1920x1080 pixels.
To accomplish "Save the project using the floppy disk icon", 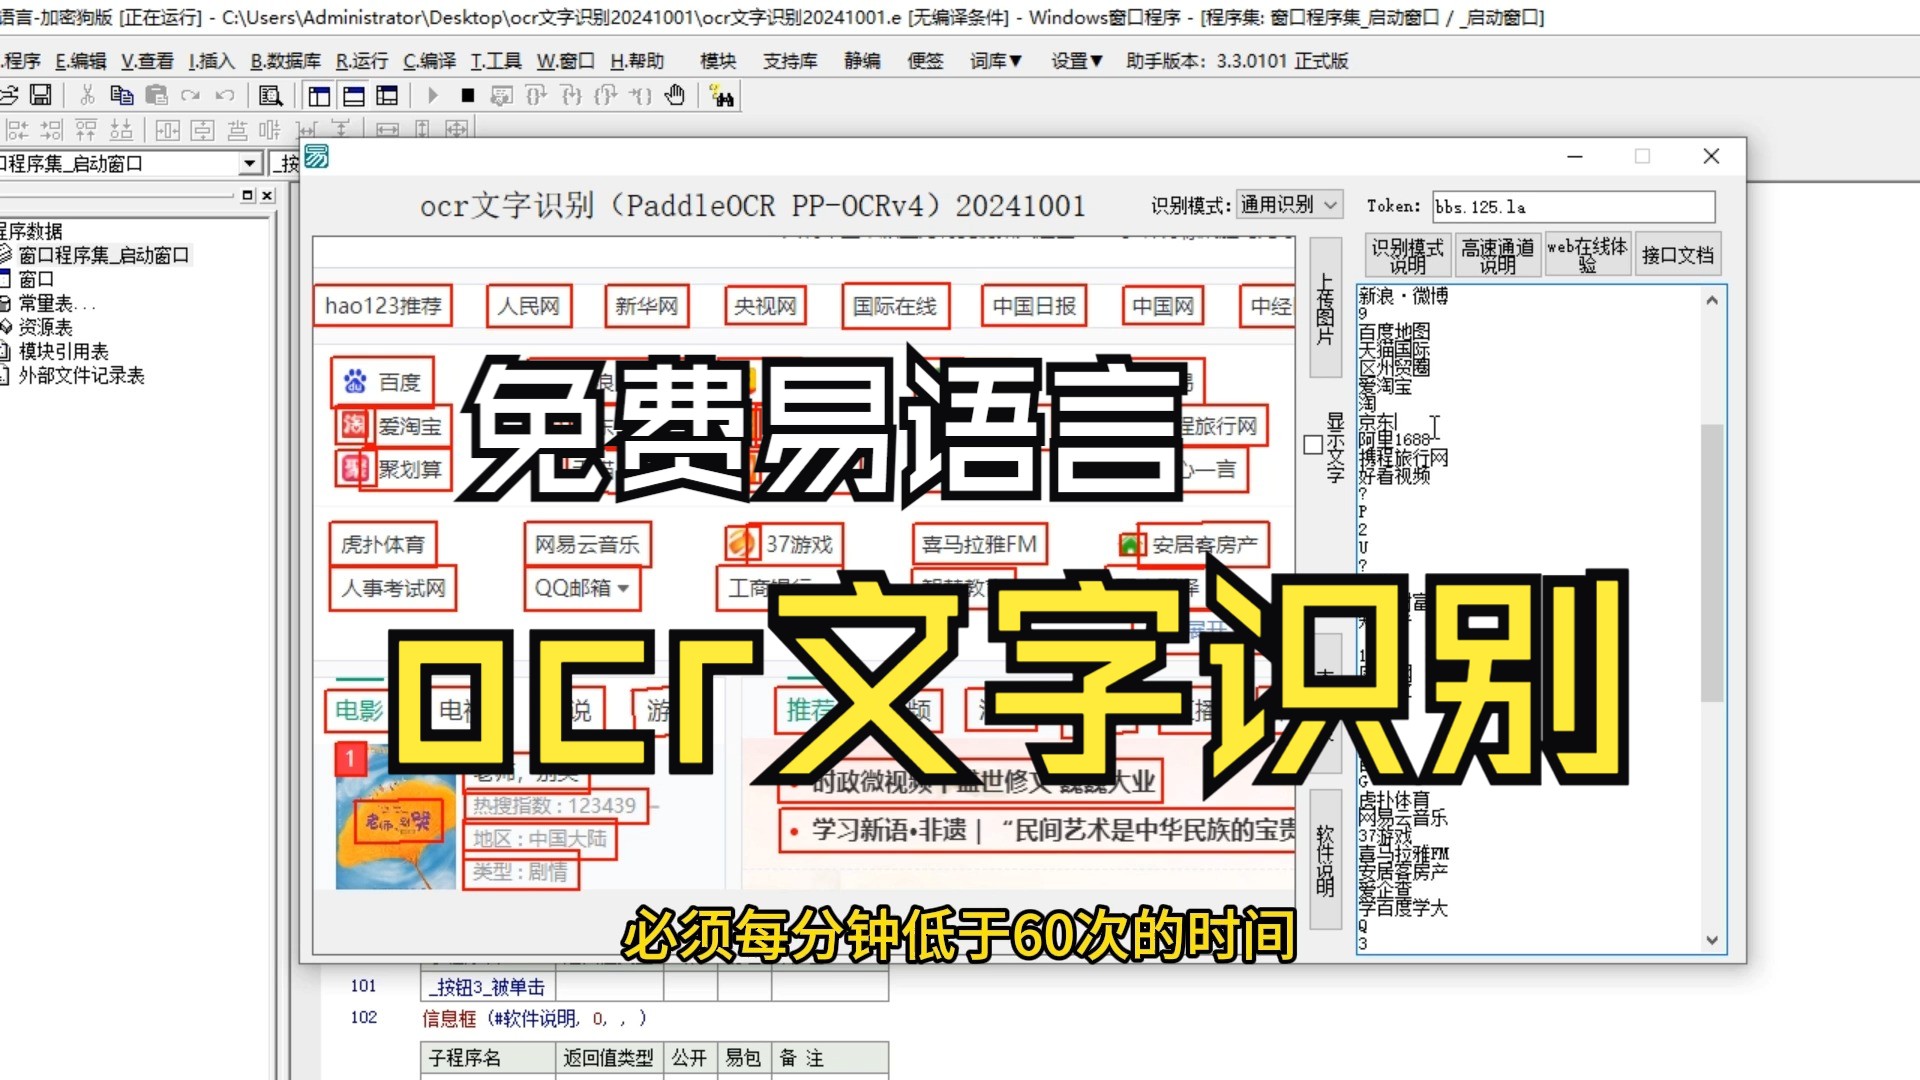I will 42,95.
